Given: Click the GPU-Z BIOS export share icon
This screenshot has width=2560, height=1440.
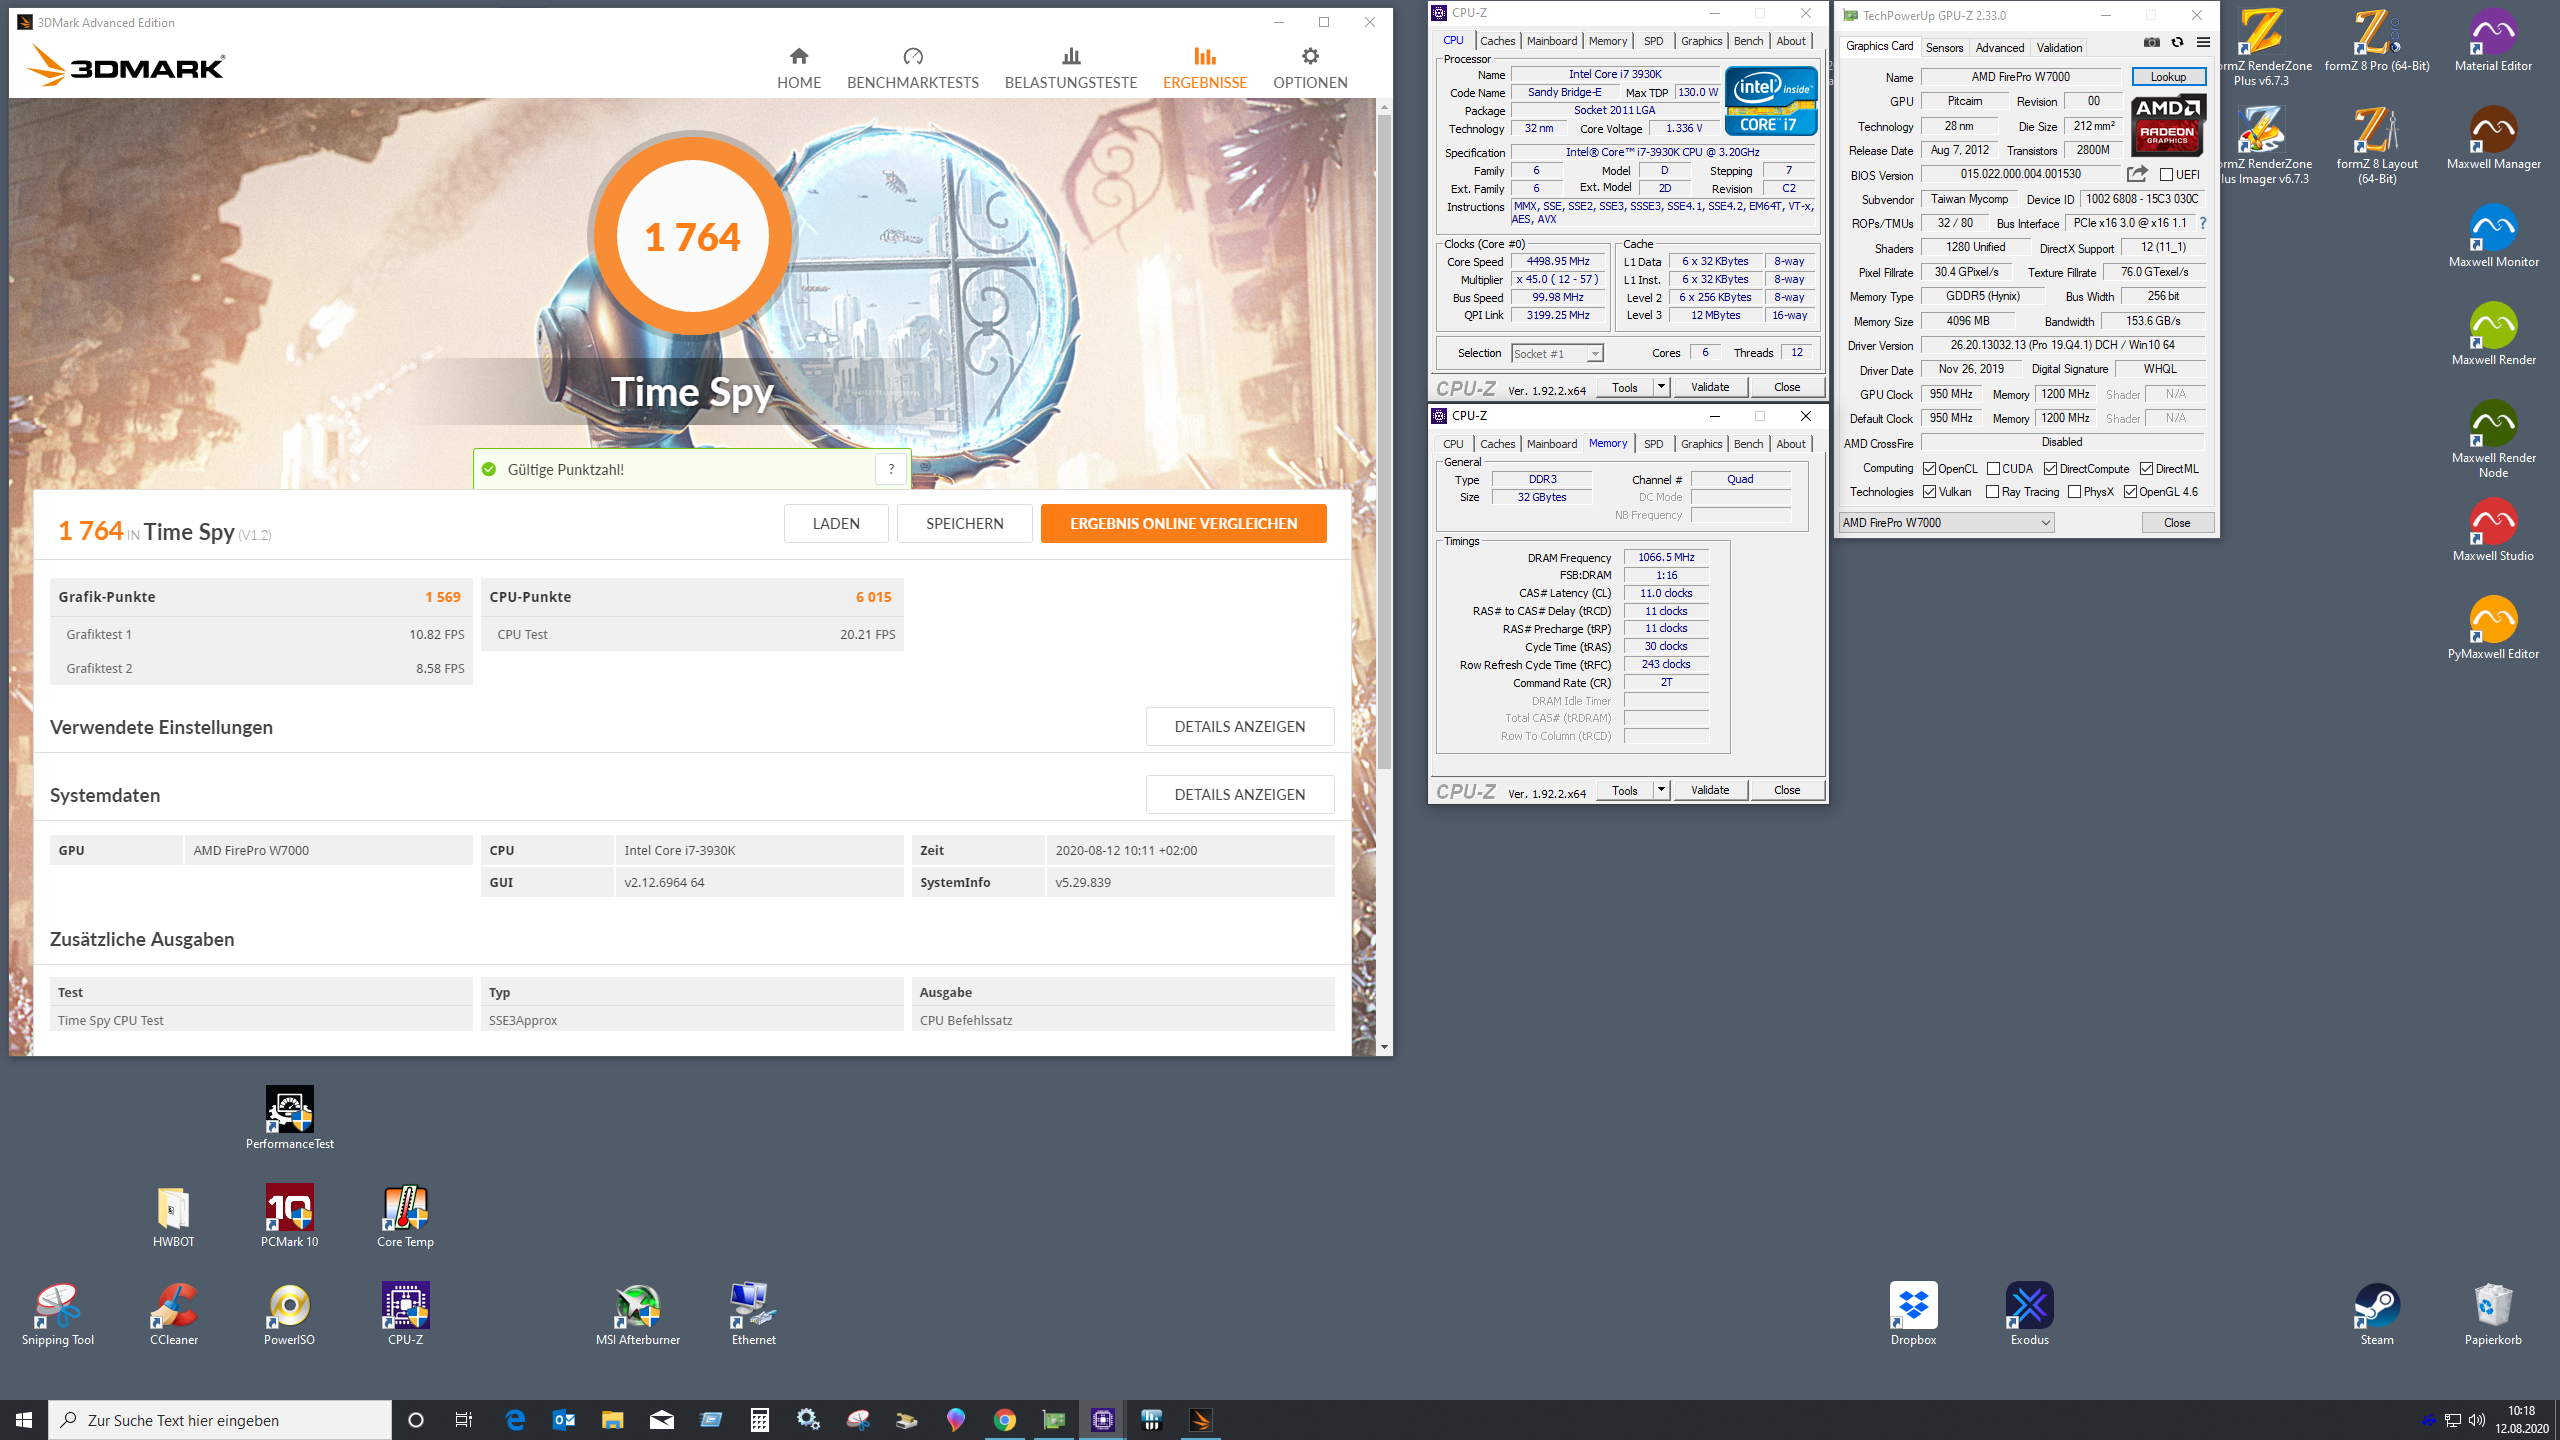Looking at the screenshot, I should 2137,174.
